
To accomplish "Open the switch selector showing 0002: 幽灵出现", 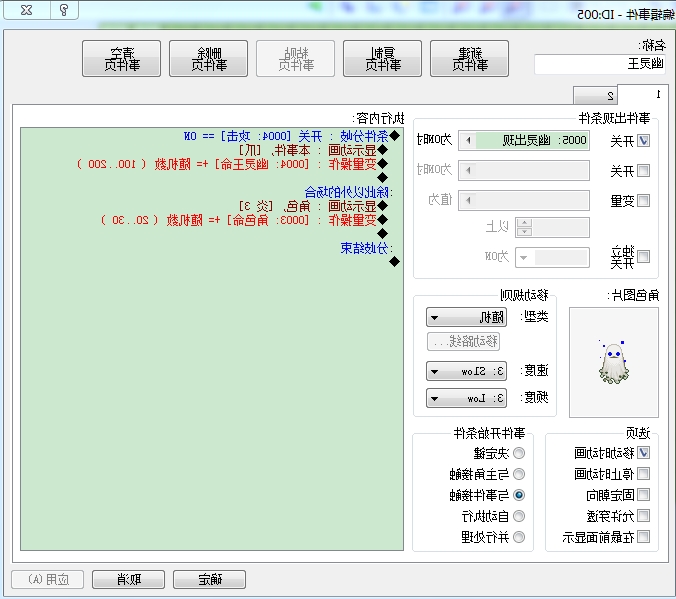I will coord(524,141).
